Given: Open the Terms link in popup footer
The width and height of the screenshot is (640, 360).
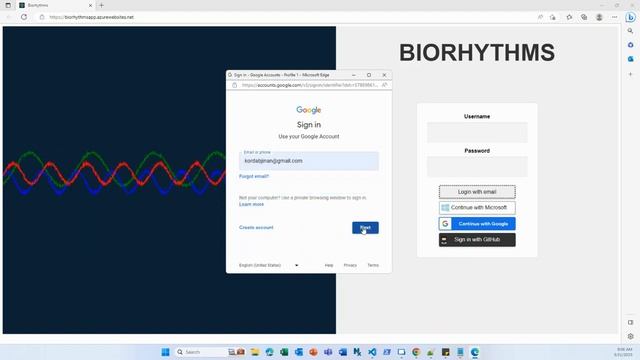Looking at the screenshot, I should tap(373, 265).
